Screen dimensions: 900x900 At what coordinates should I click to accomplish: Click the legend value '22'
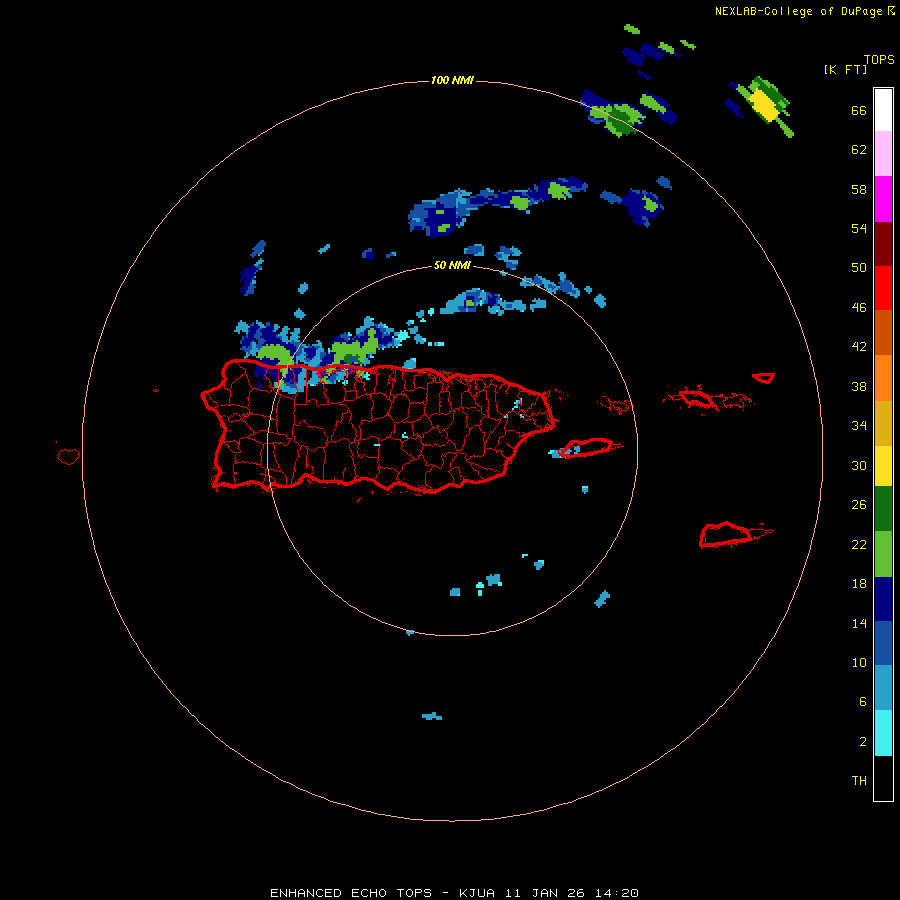[859, 544]
